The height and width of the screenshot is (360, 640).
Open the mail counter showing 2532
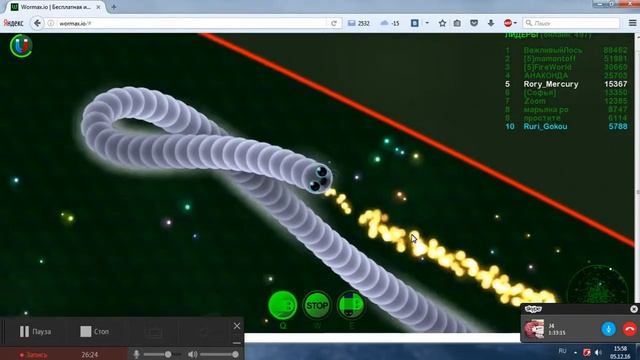[358, 23]
